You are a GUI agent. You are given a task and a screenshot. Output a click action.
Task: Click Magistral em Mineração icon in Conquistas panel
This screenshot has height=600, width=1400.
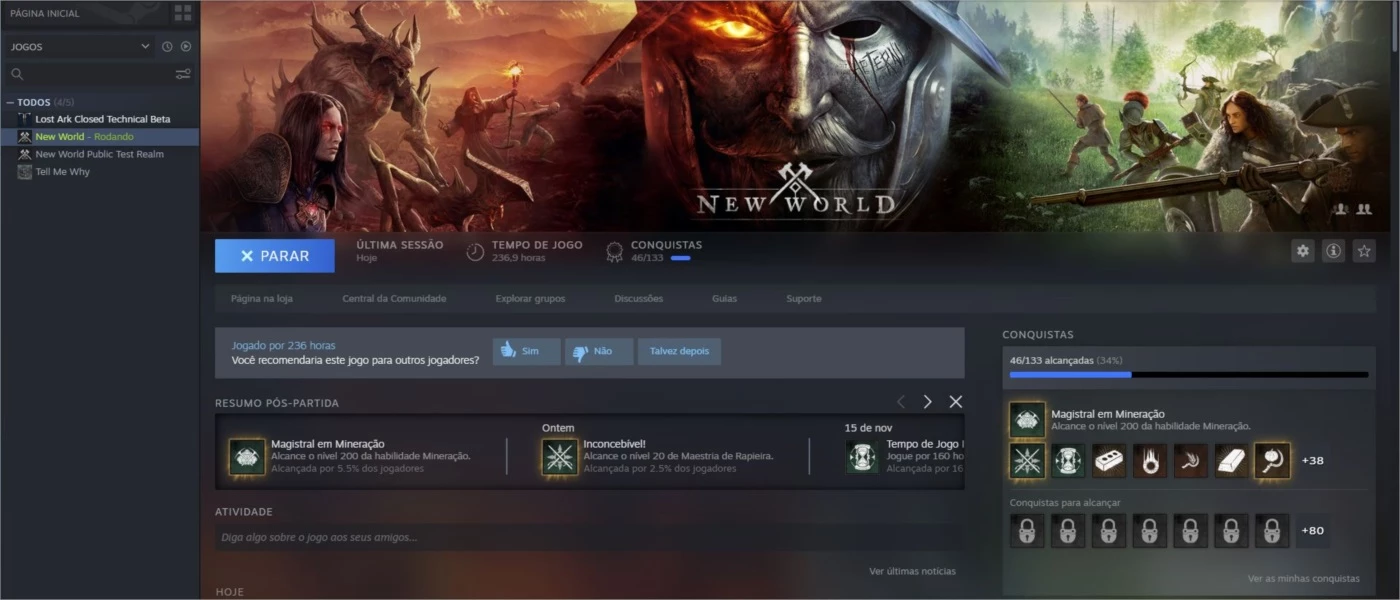pos(1027,420)
